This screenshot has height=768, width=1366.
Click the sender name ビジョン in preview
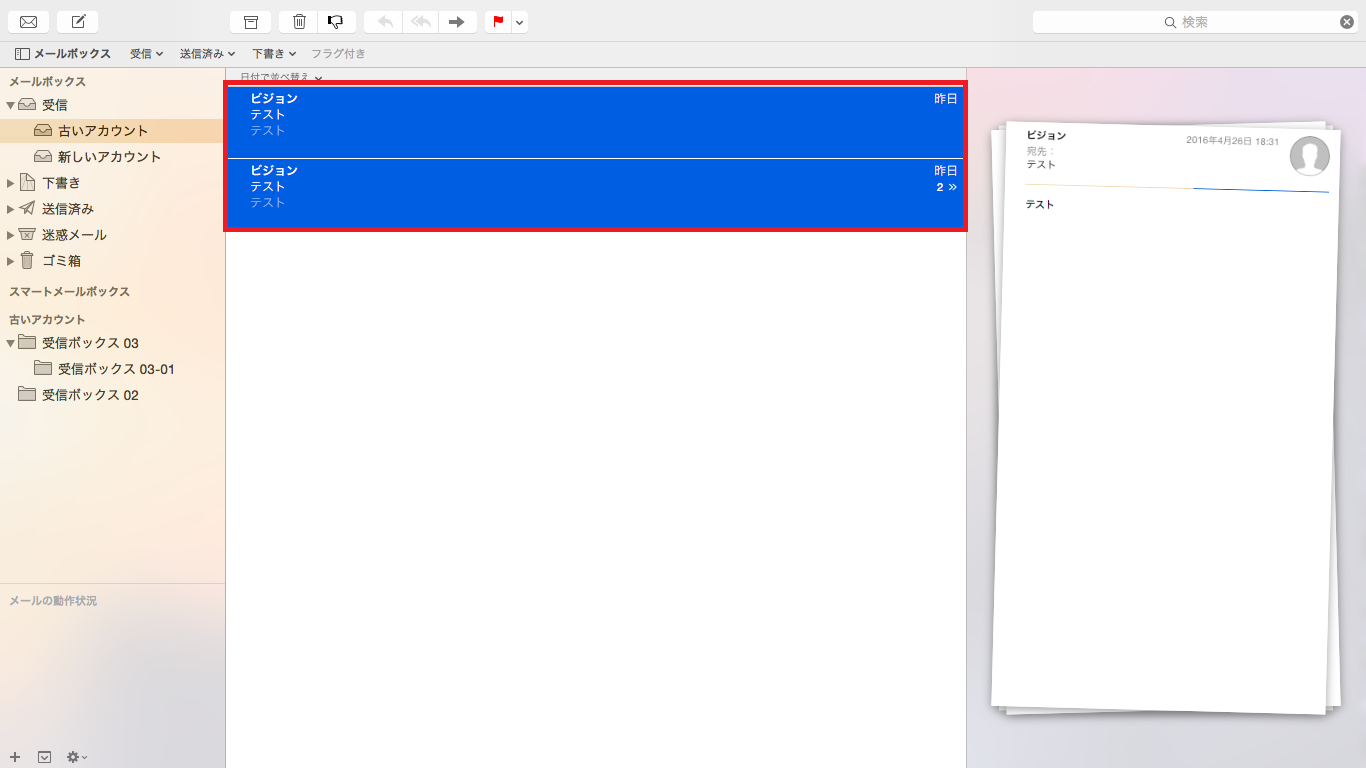(1046, 136)
